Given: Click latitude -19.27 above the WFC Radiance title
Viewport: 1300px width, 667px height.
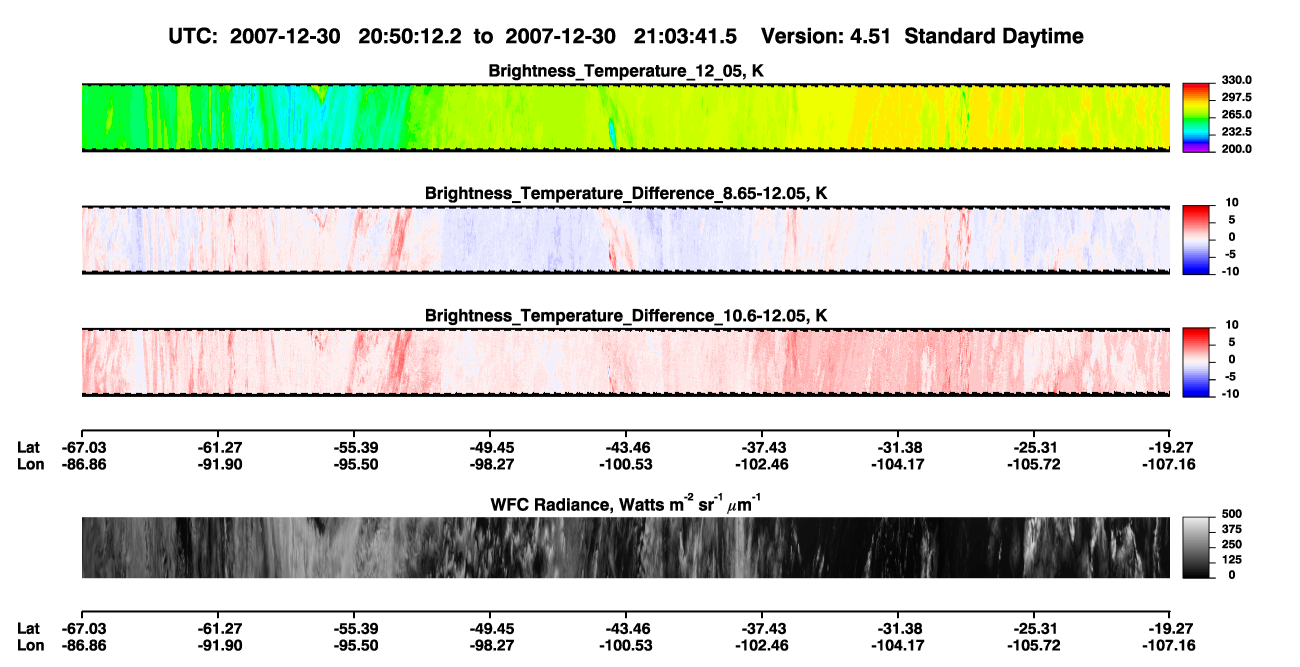Looking at the screenshot, I should pos(1172,448).
